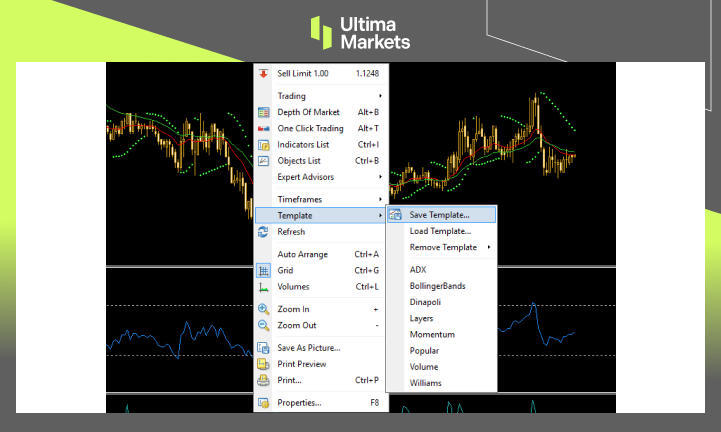Choose Refresh in the context menu

tap(320, 231)
